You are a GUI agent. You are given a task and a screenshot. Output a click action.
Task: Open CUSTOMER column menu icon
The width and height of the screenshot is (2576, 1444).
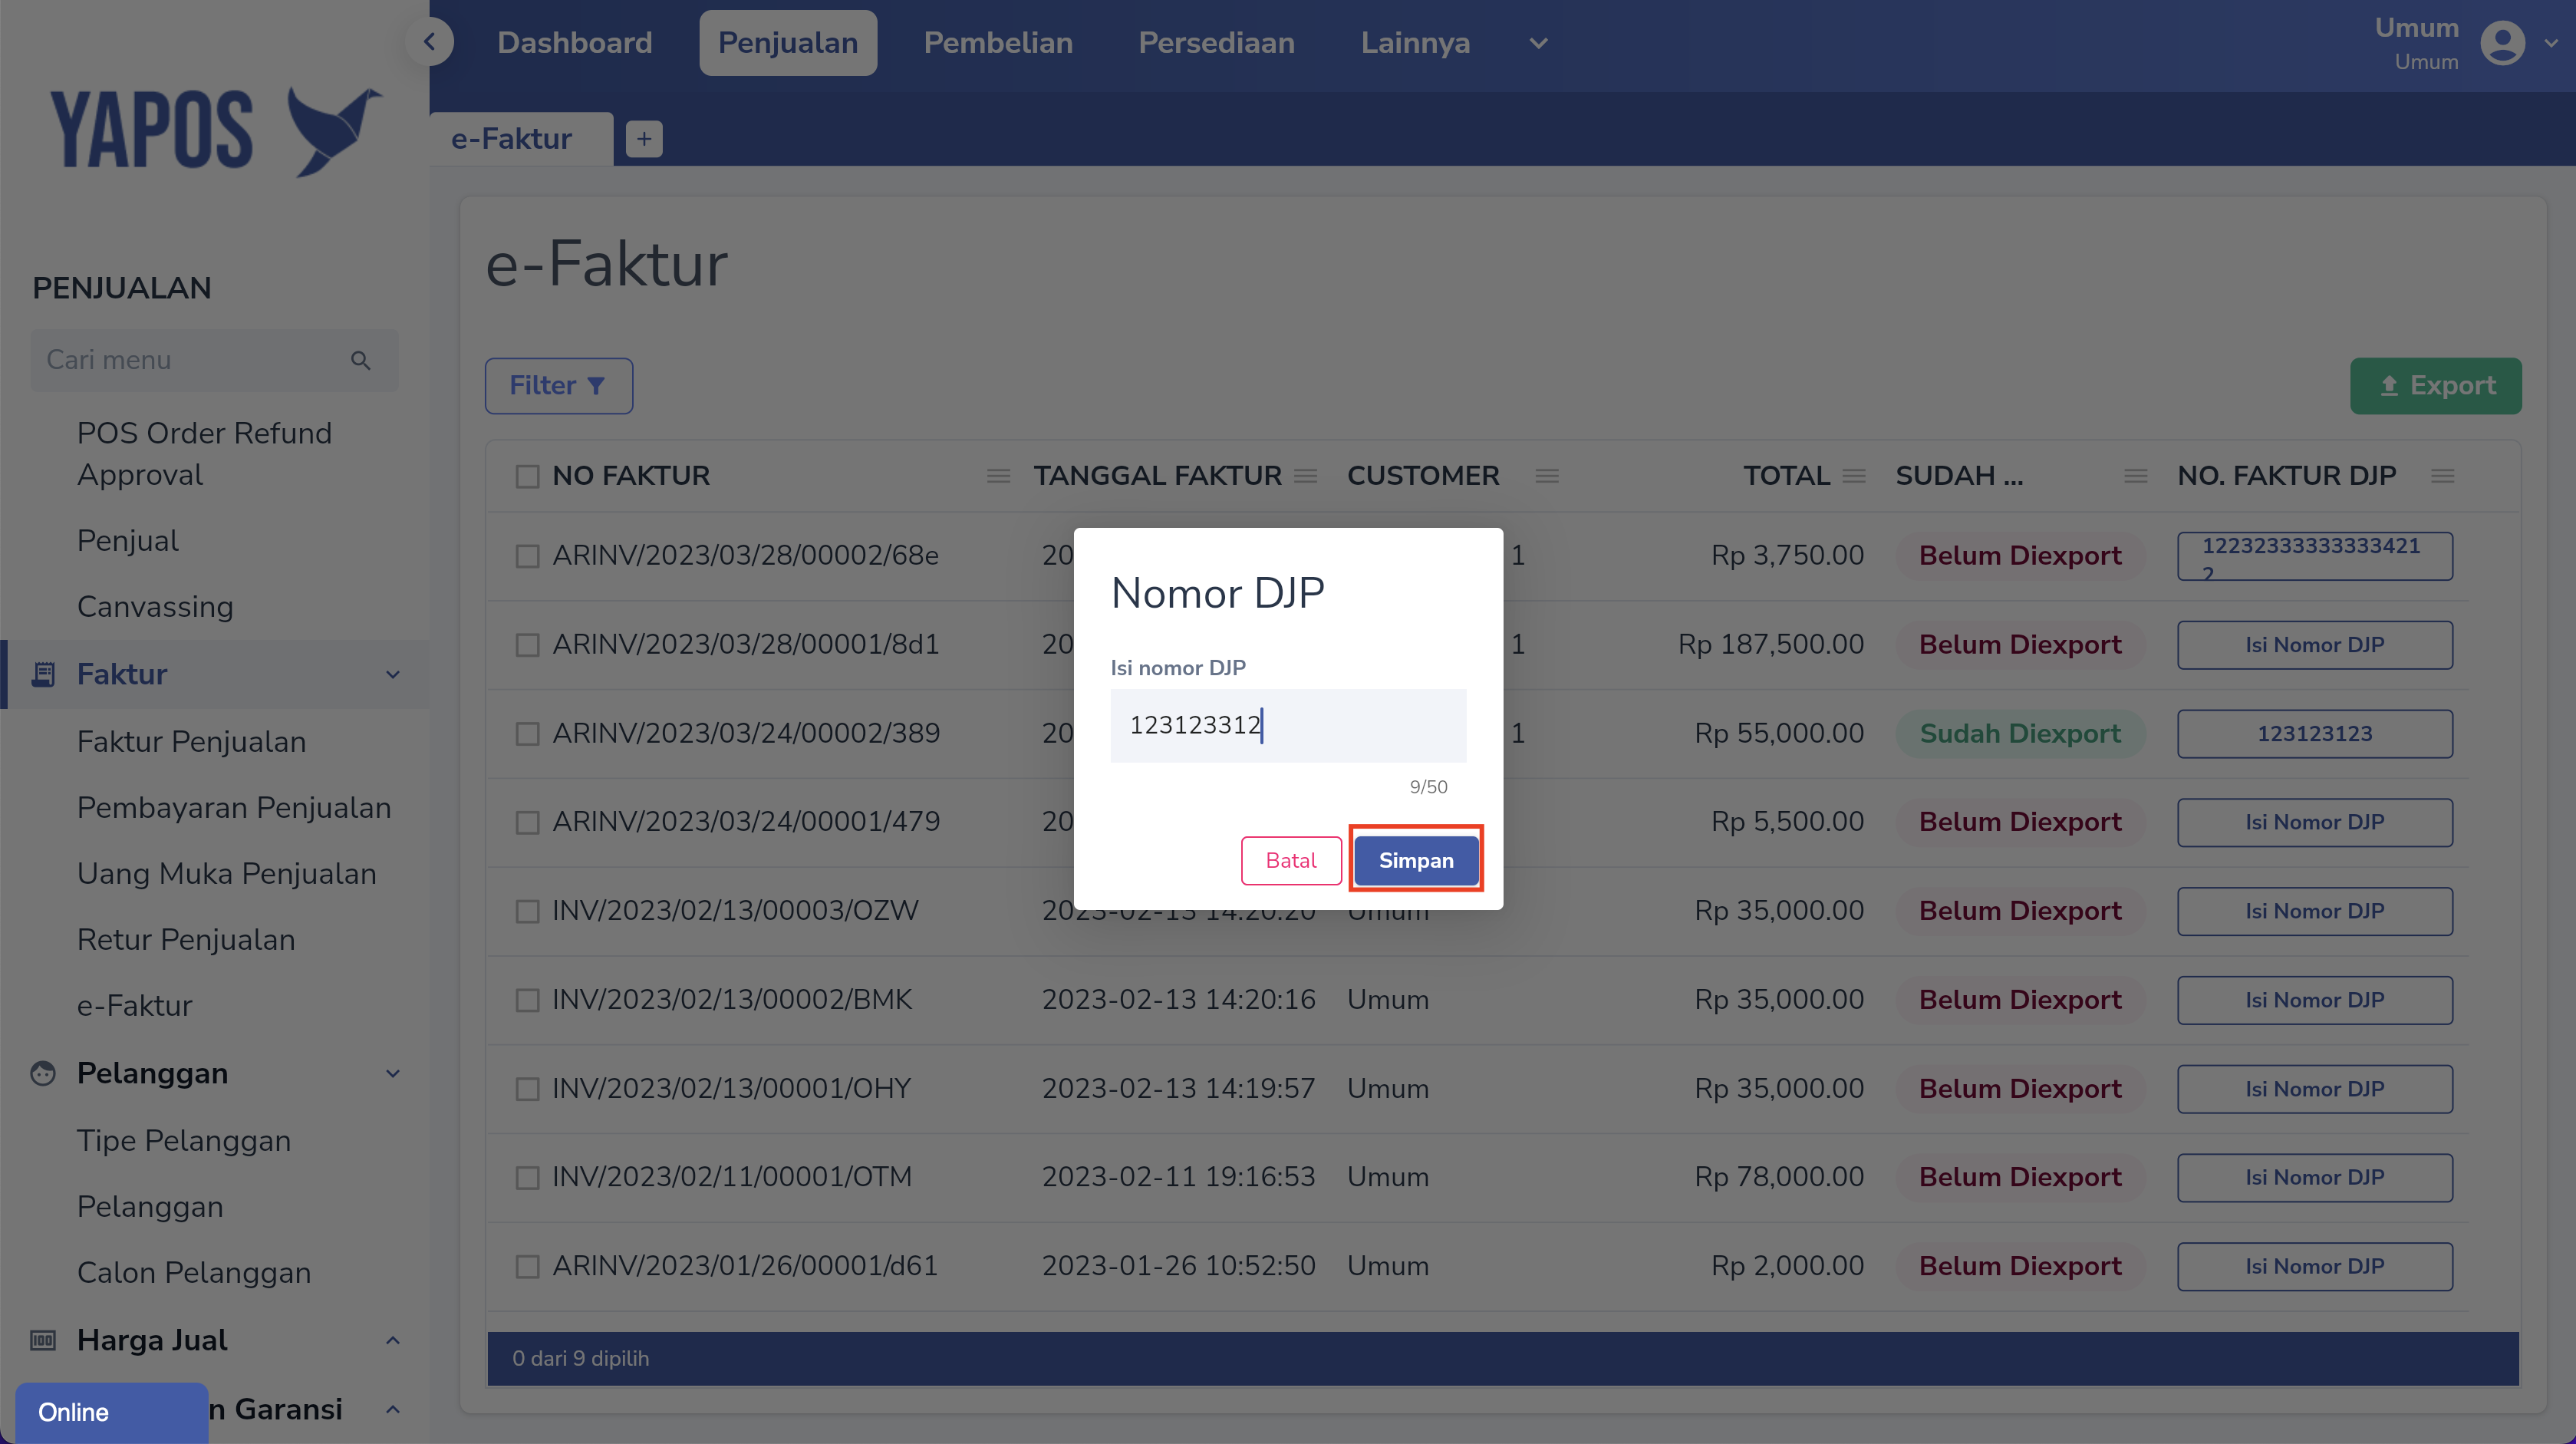tap(1547, 476)
